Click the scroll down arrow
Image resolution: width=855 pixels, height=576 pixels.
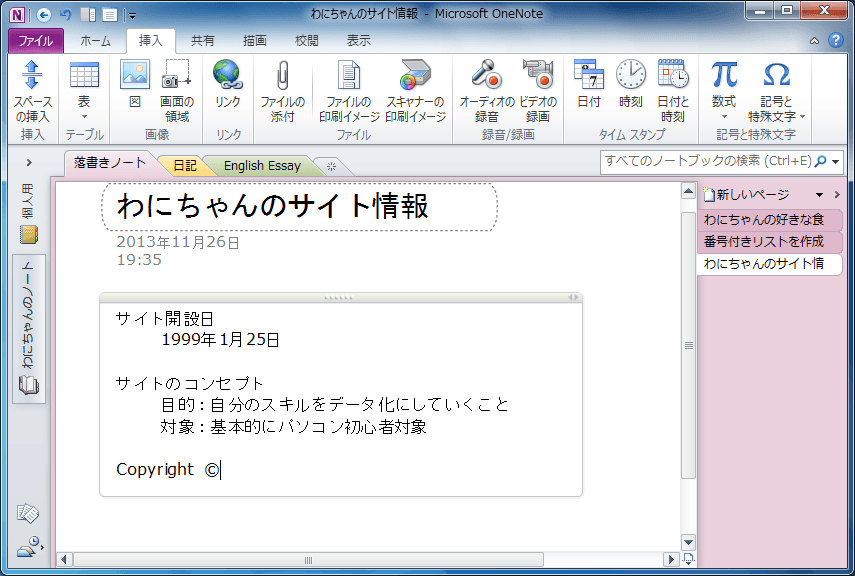688,542
